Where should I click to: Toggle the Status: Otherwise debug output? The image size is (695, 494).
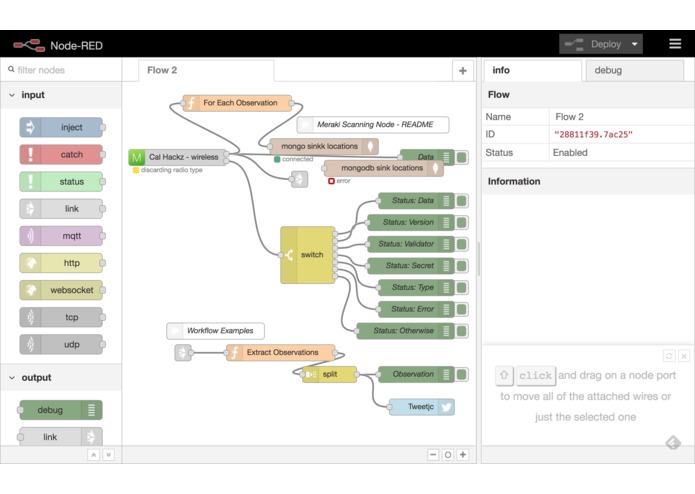pyautogui.click(x=461, y=331)
